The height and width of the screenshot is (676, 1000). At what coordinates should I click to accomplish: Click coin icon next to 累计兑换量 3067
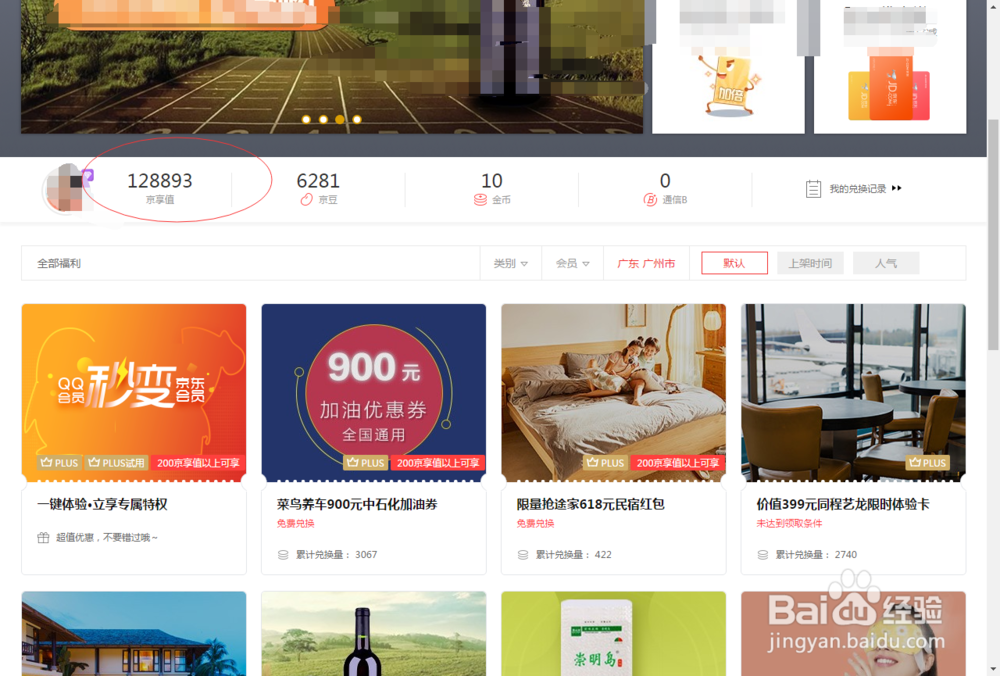coord(283,555)
